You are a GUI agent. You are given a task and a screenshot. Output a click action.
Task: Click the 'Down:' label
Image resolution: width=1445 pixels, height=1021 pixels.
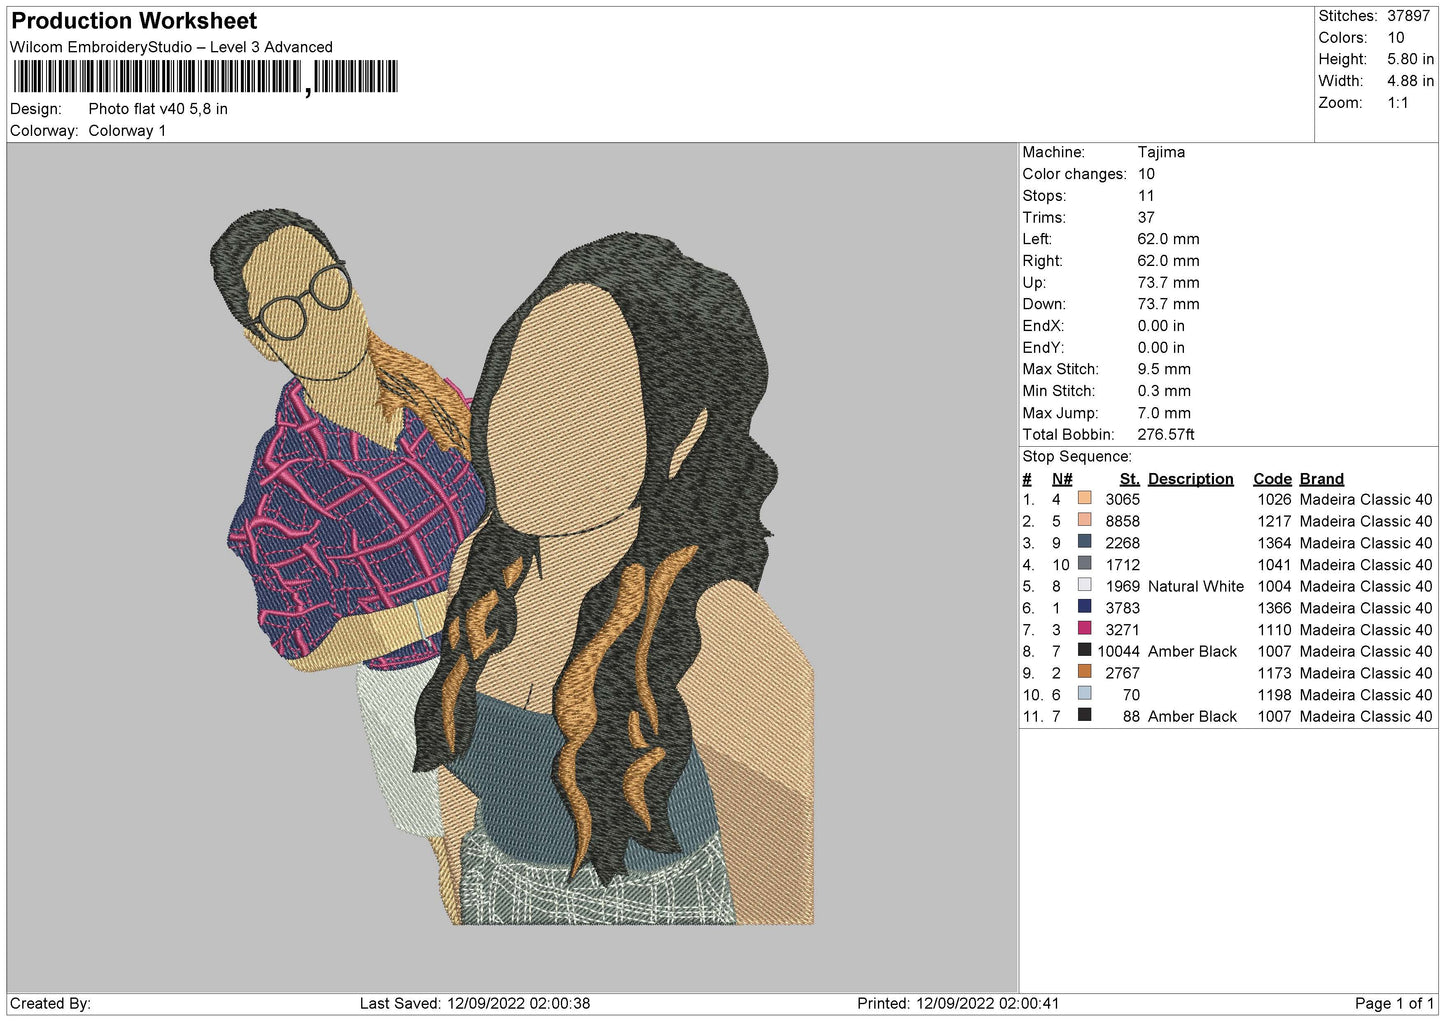[x=1044, y=304]
